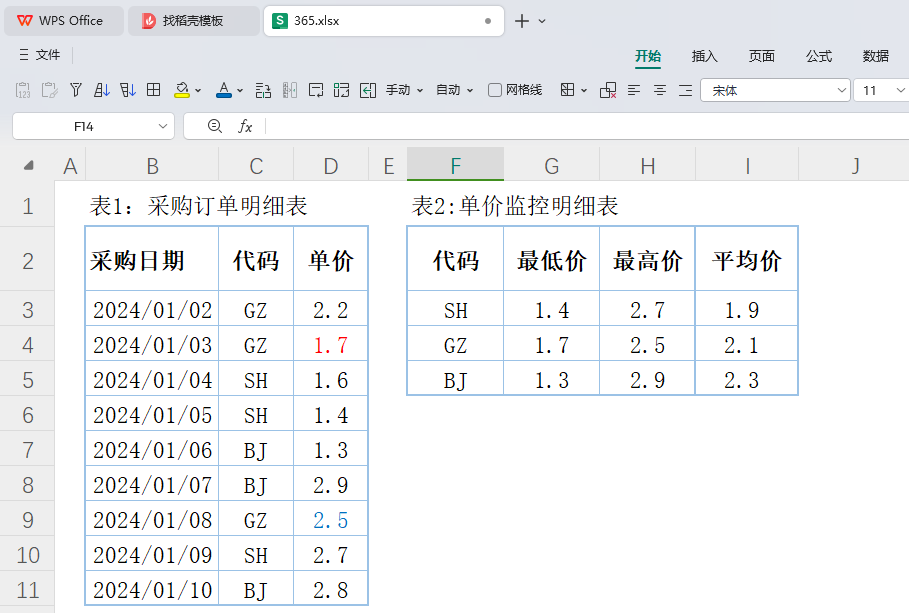Image resolution: width=909 pixels, height=613 pixels.
Task: Click the indent arrow box icon
Action: [x=368, y=90]
